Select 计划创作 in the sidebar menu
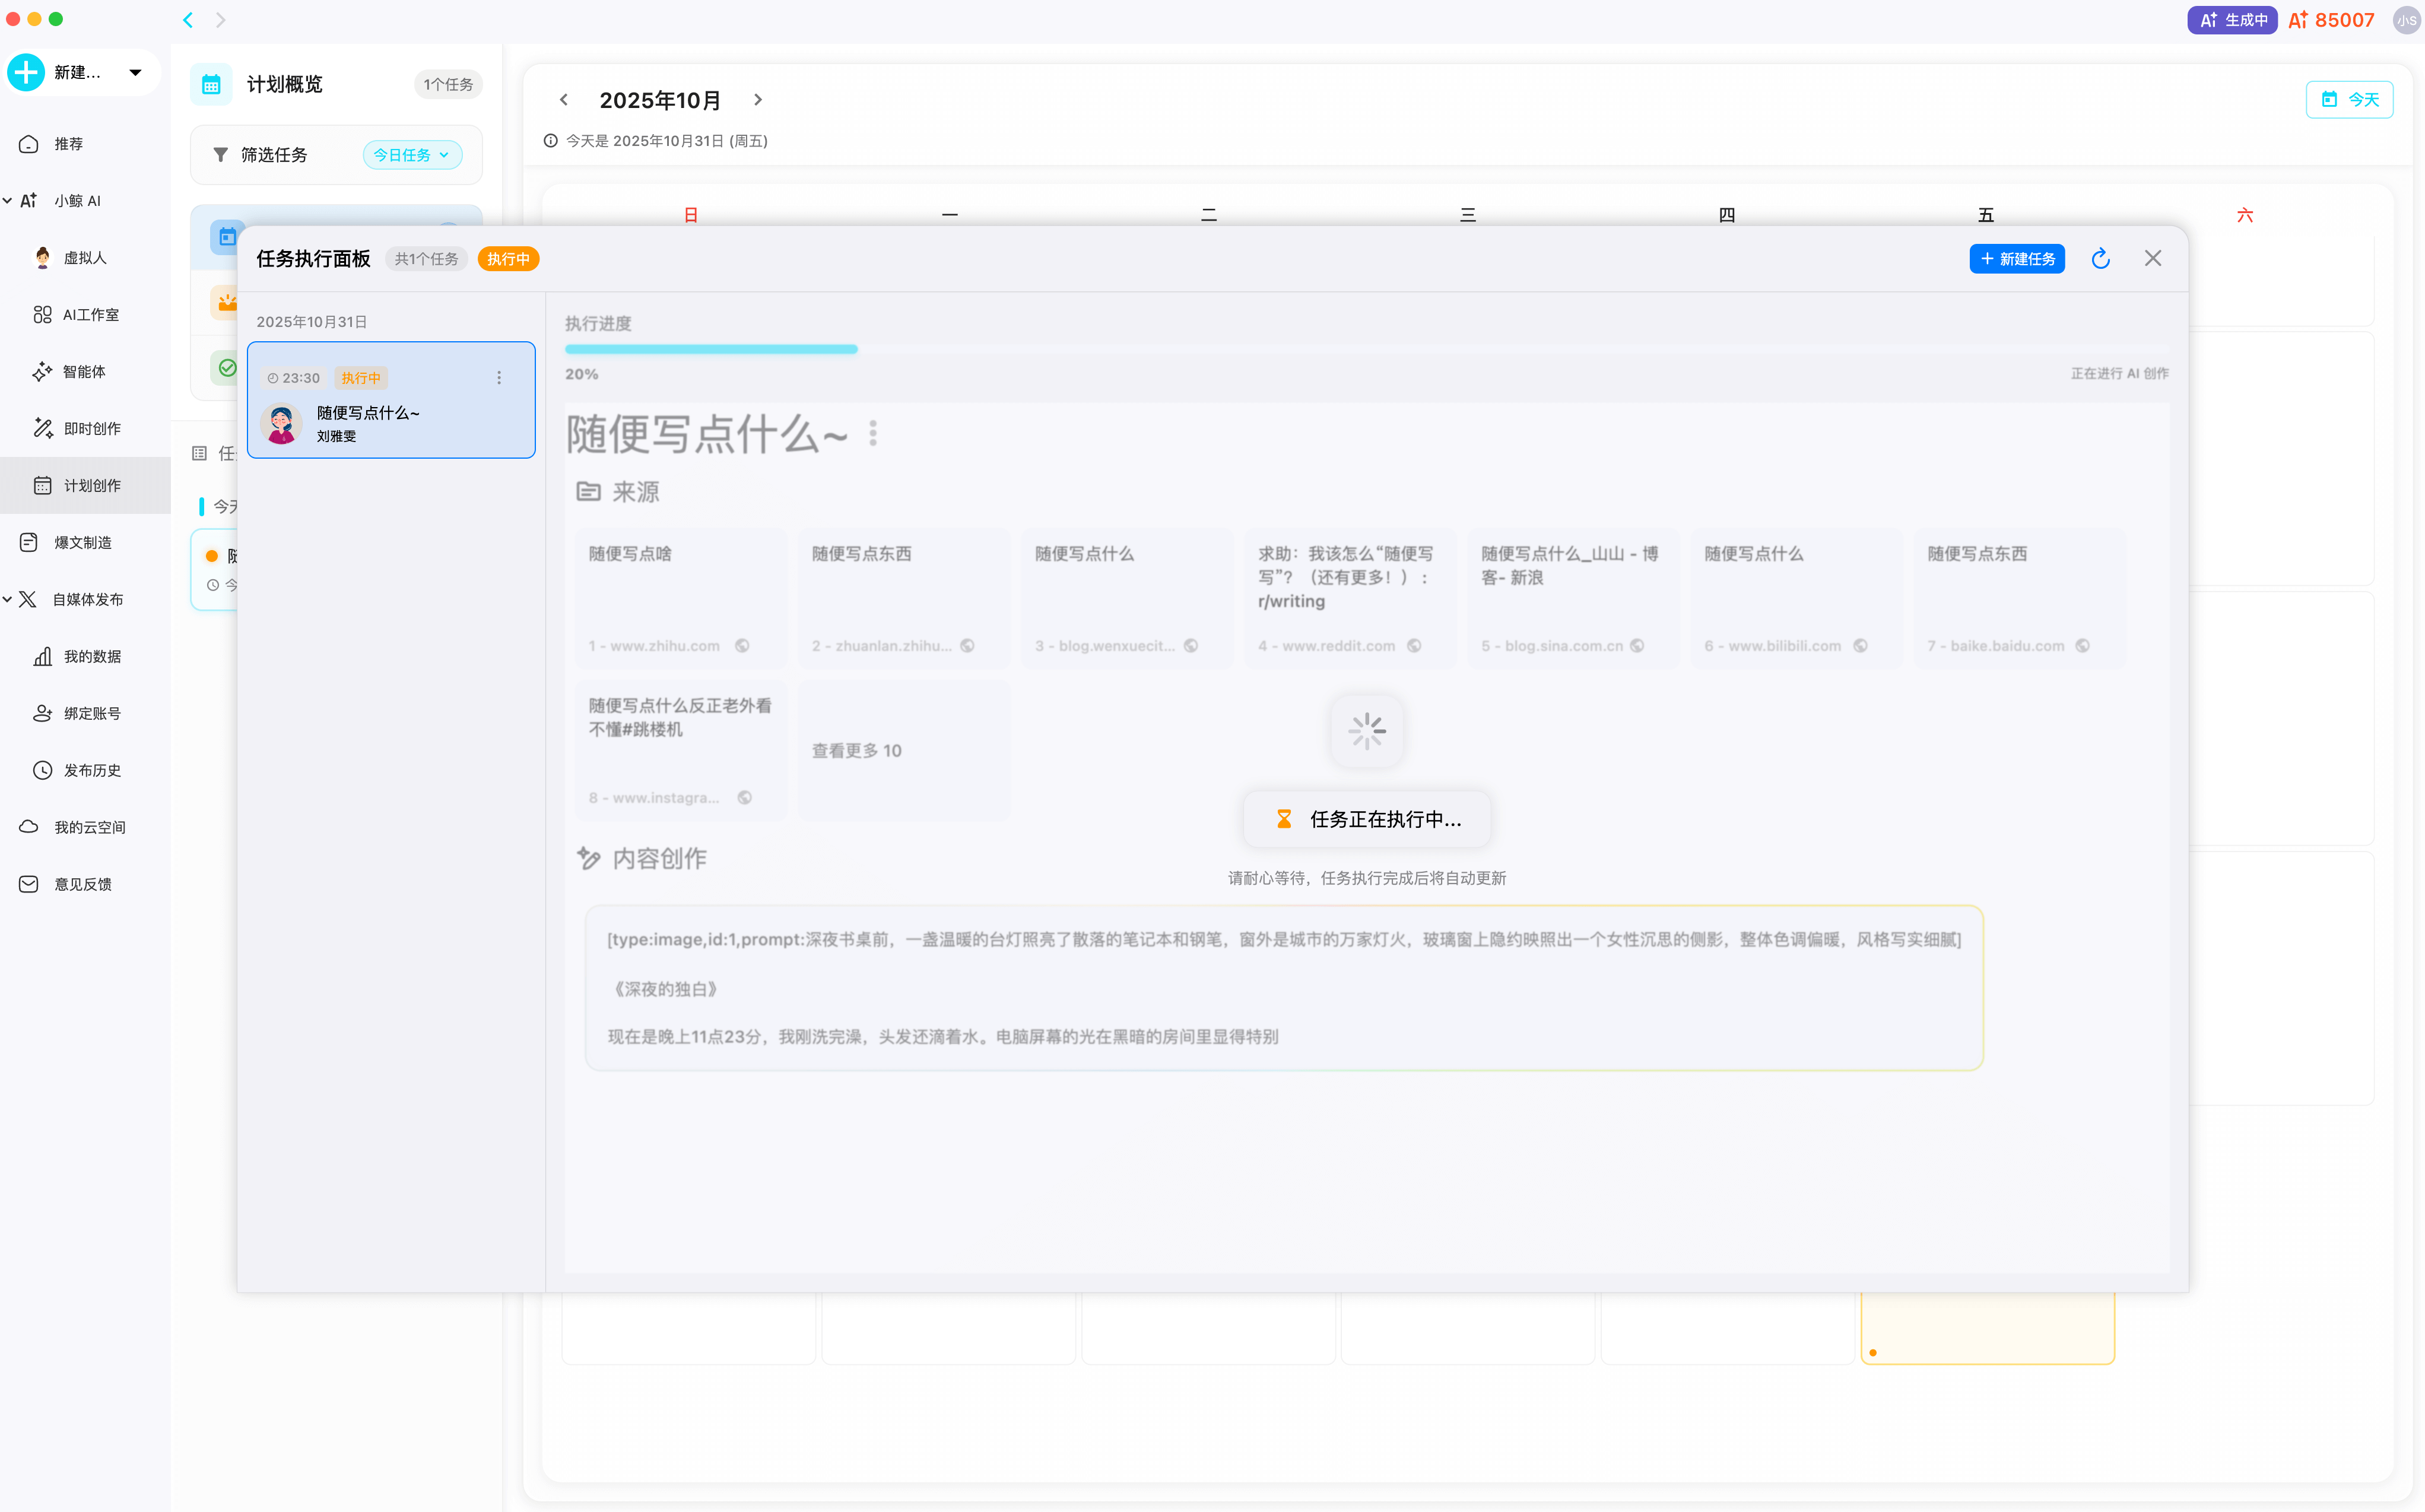 (92, 485)
